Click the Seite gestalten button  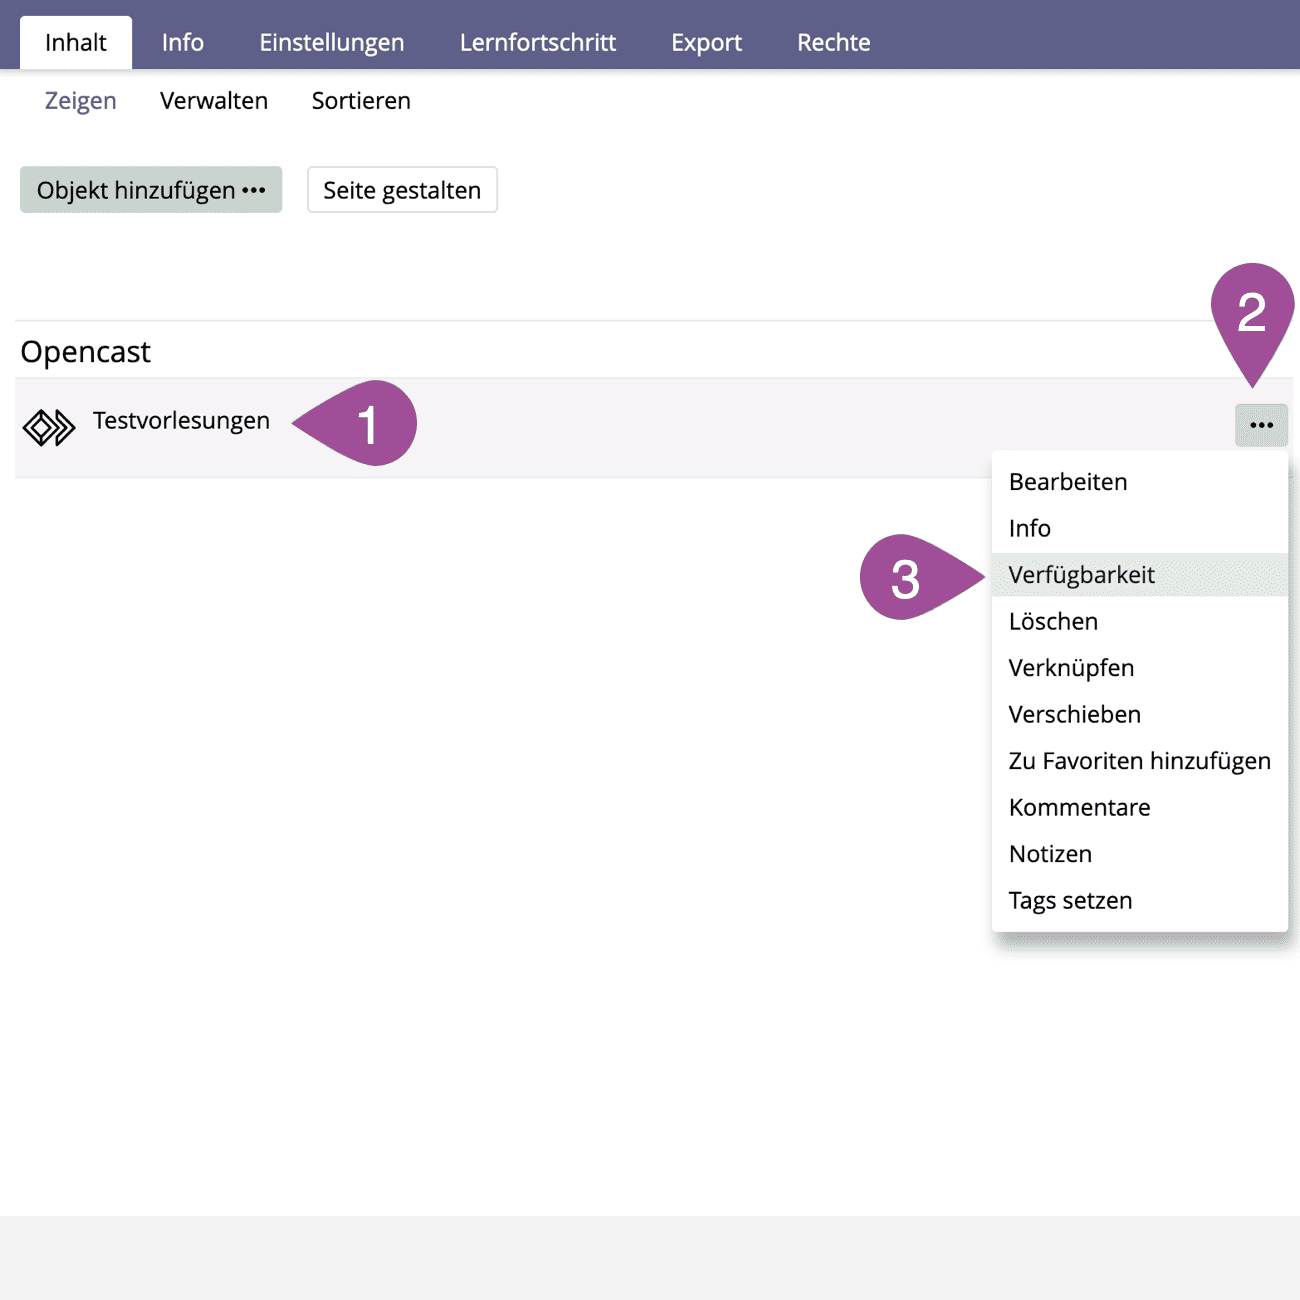[402, 190]
